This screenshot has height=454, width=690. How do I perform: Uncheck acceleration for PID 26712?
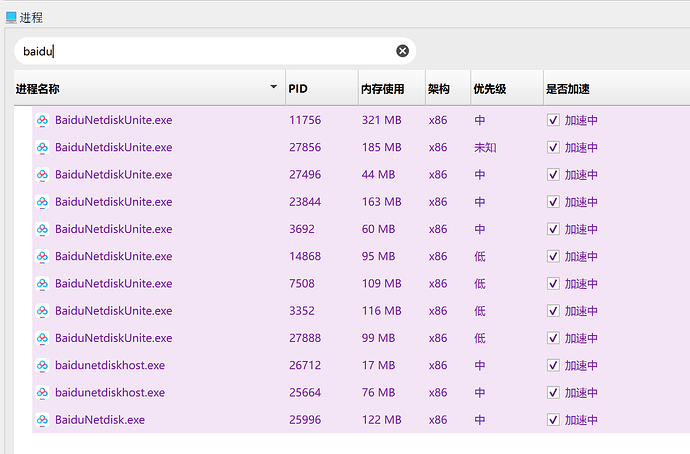(553, 366)
